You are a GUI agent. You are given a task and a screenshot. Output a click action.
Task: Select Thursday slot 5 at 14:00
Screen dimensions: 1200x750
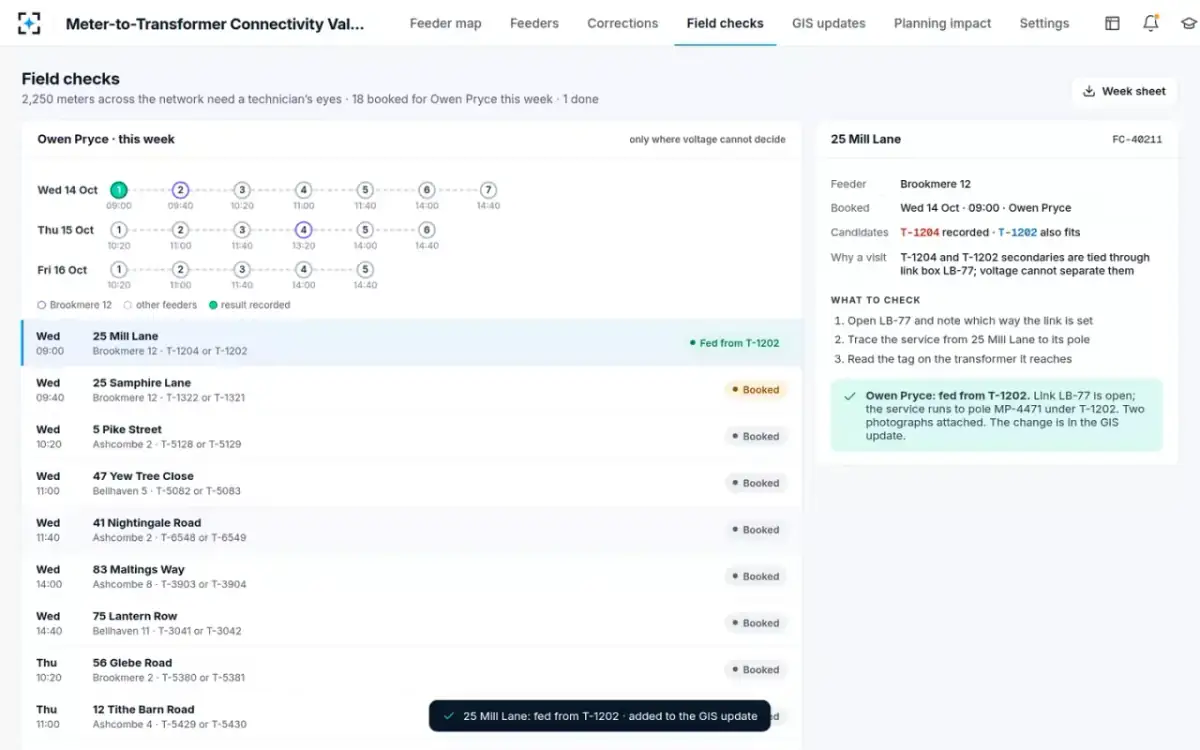365,230
